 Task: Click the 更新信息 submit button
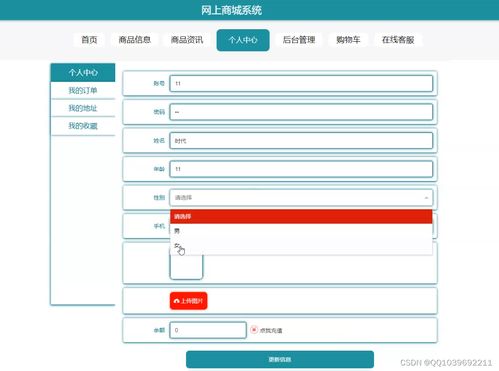pos(280,359)
